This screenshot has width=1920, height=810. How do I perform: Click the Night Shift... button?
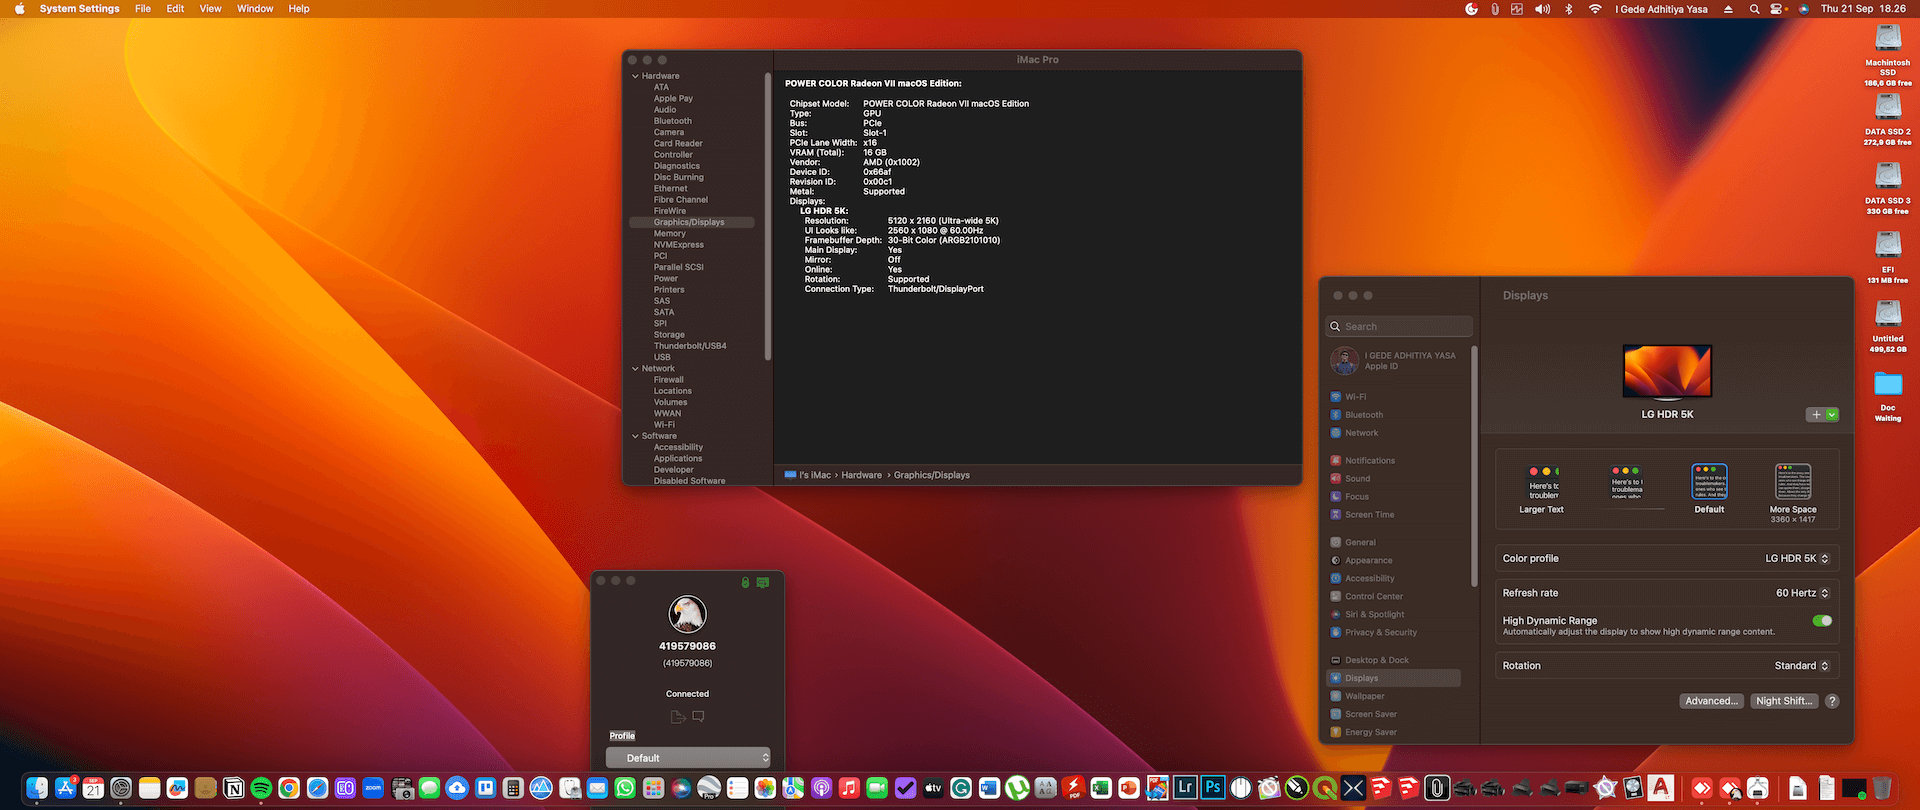tap(1784, 701)
